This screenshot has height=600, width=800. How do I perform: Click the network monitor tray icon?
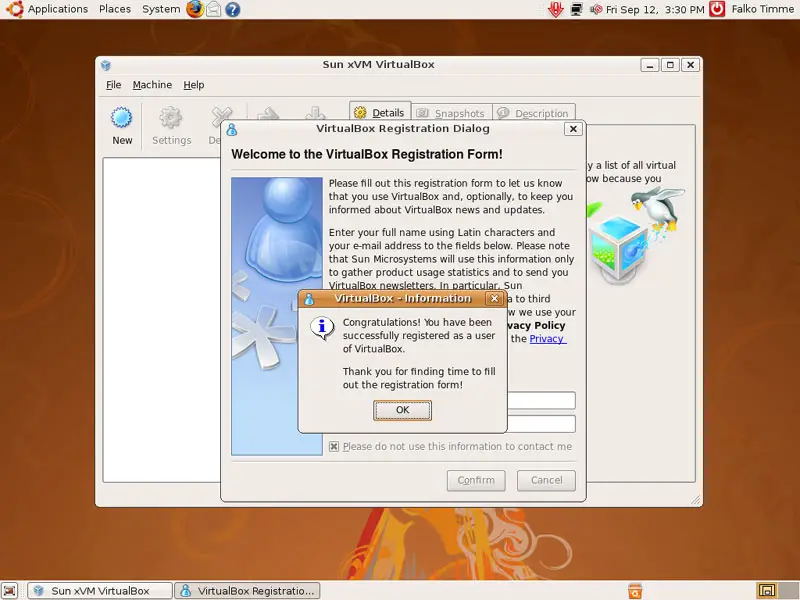[577, 9]
